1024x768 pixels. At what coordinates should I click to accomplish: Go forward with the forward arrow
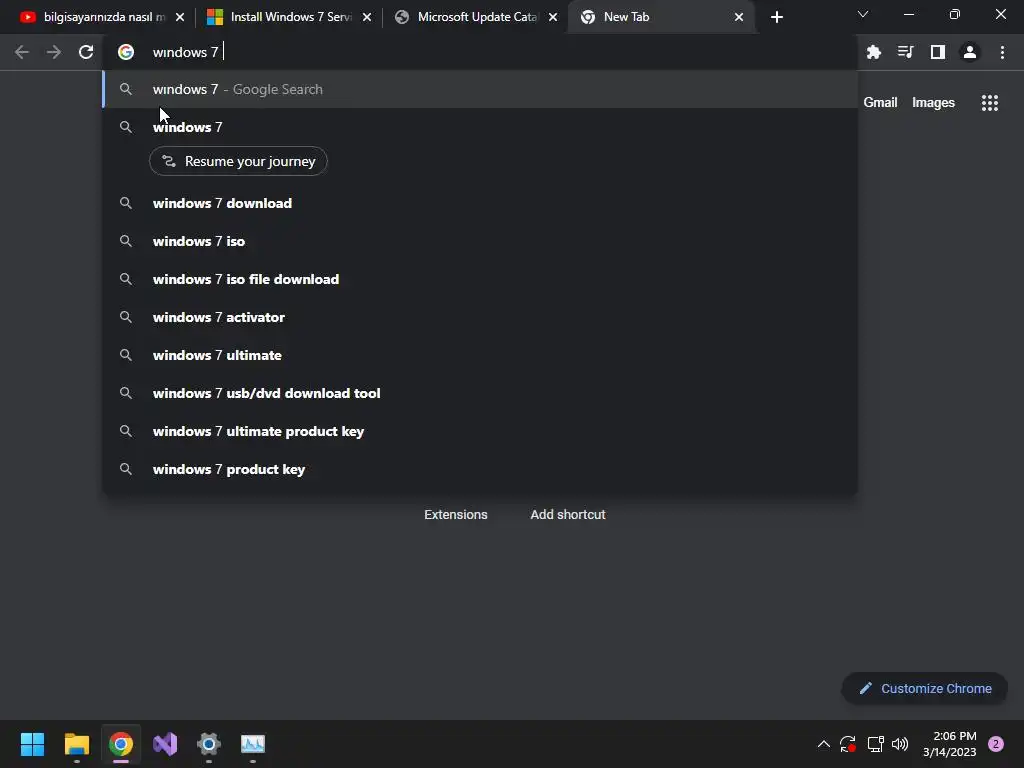[54, 52]
